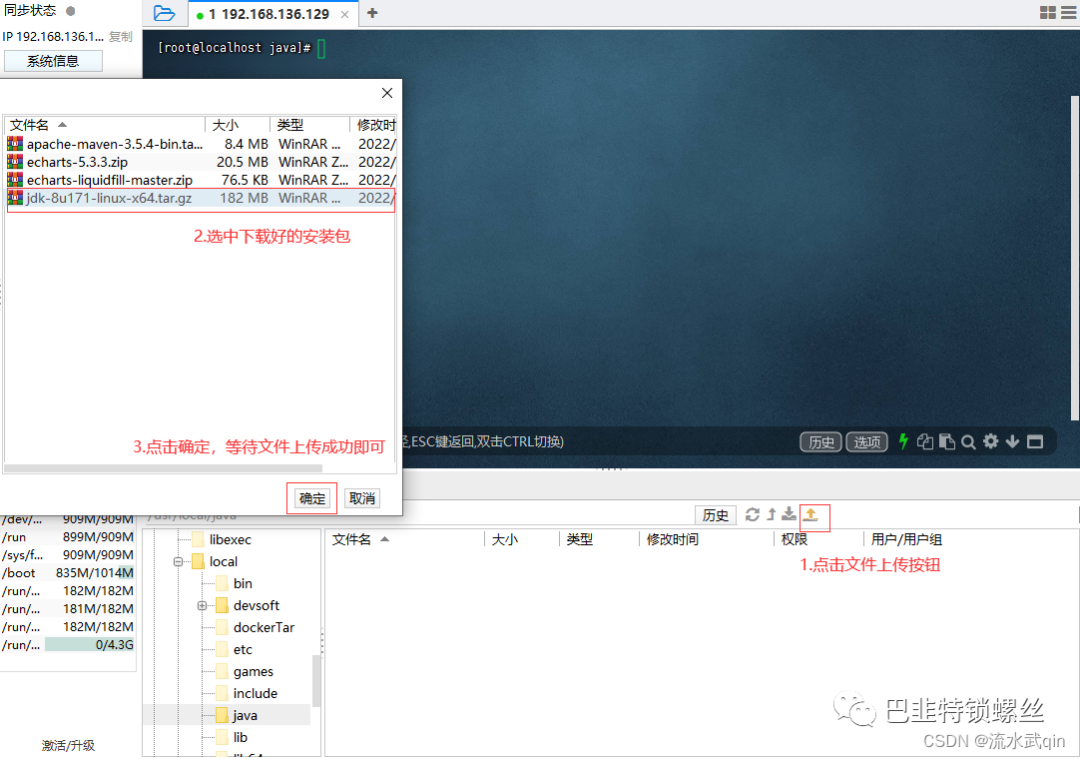Viewport: 1080px width, 759px height.
Task: Sort remote files by 用户/用户组 column
Action: (x=906, y=539)
